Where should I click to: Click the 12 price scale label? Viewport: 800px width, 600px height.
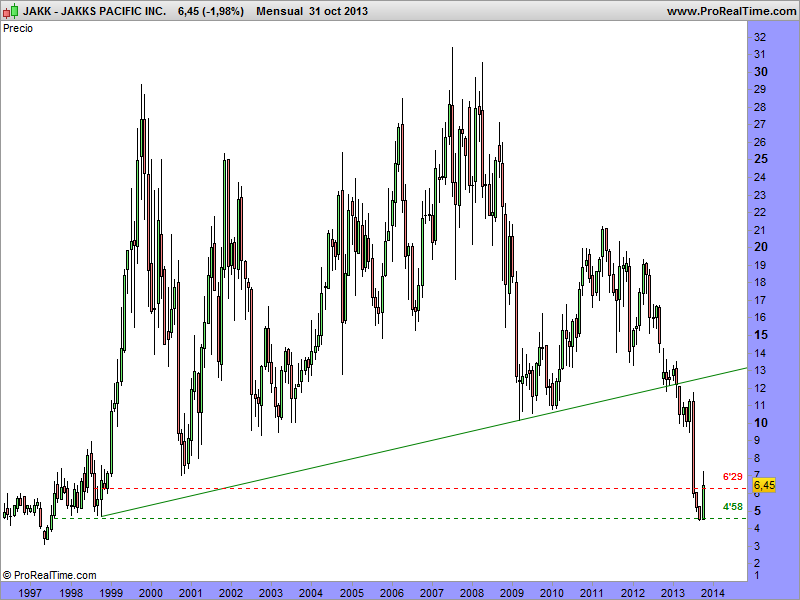coord(760,388)
